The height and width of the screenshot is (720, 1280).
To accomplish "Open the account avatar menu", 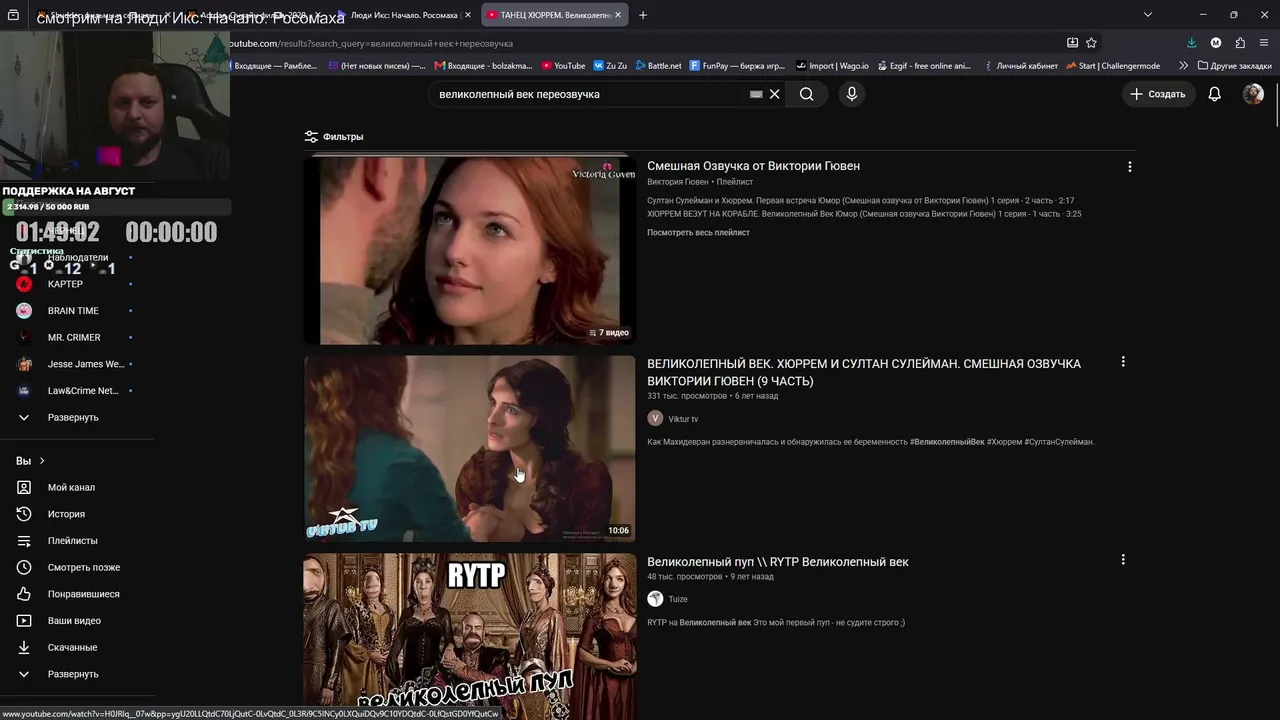I will (x=1253, y=94).
